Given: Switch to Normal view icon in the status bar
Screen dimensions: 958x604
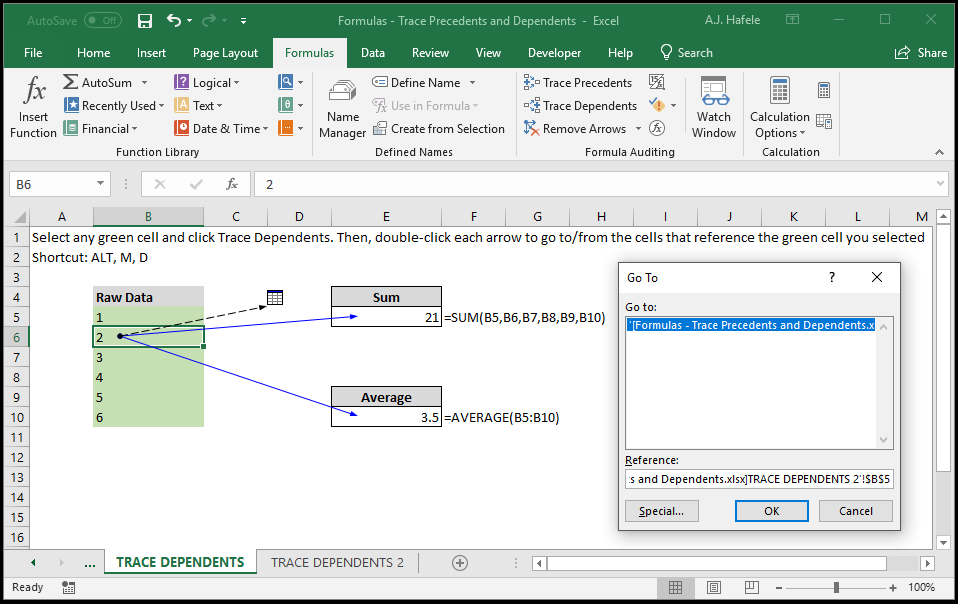Looking at the screenshot, I should point(675,588).
